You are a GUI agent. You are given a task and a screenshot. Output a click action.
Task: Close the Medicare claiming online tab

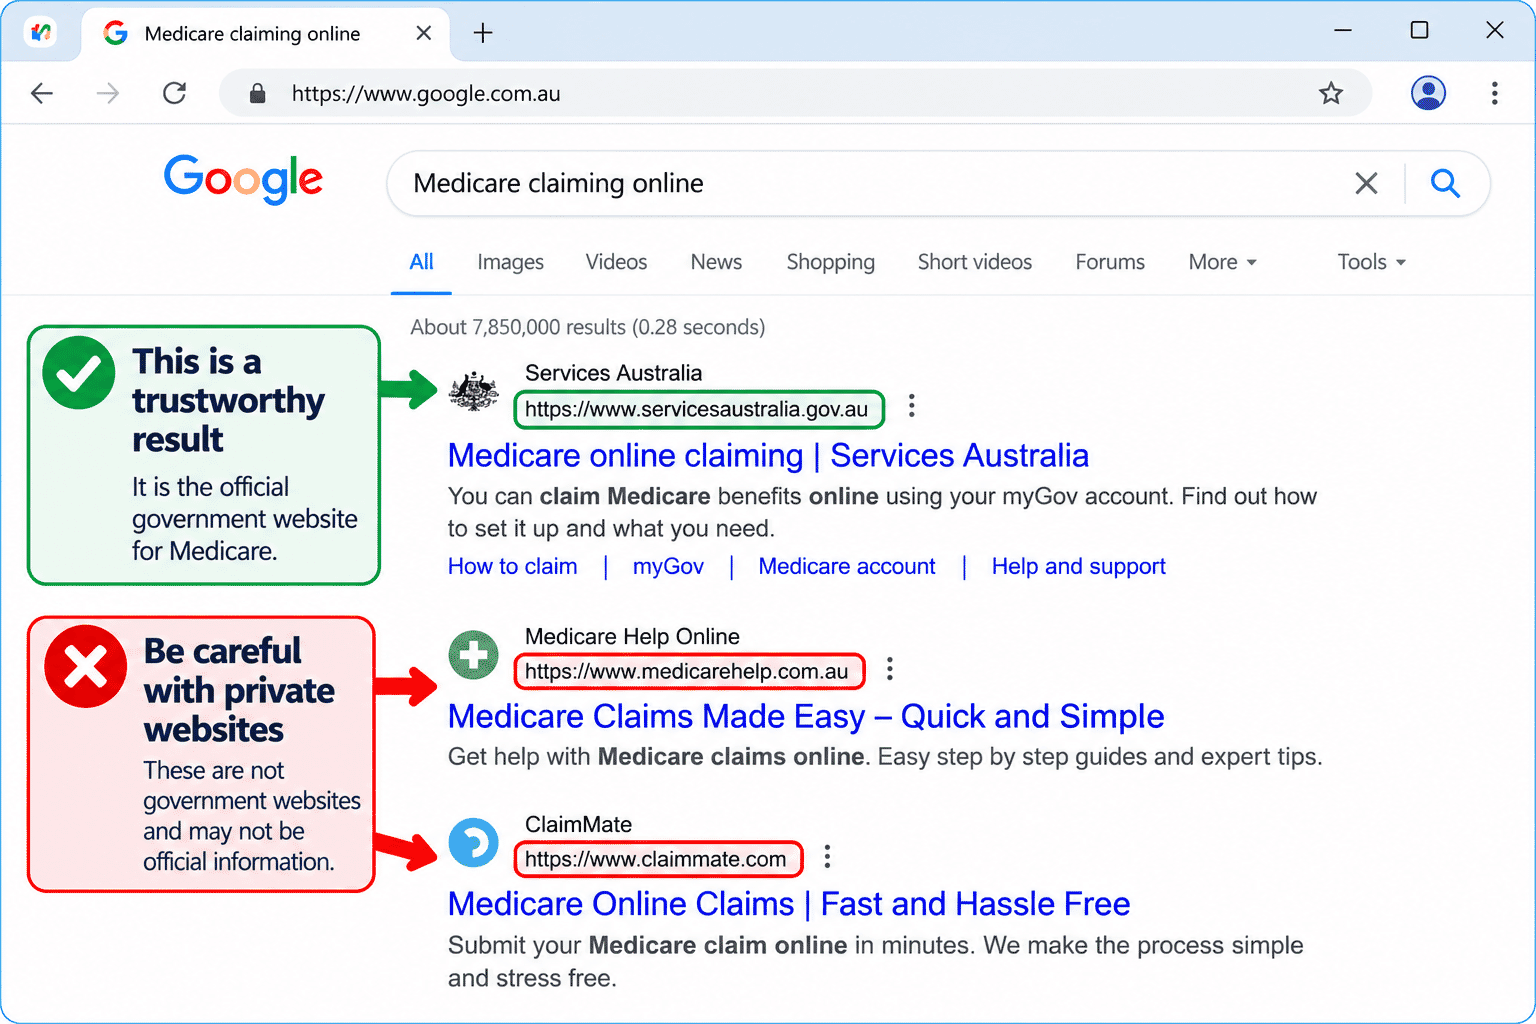[424, 33]
